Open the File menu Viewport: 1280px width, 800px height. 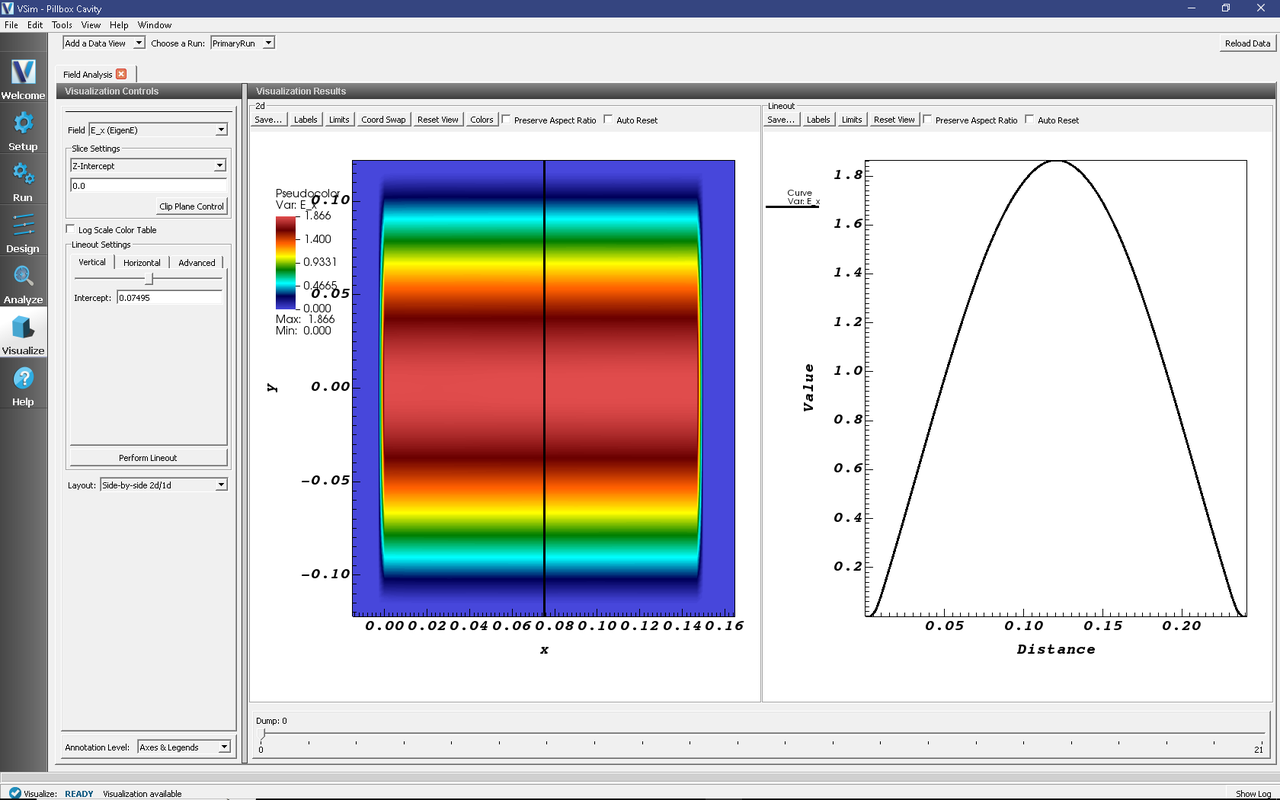click(x=11, y=25)
